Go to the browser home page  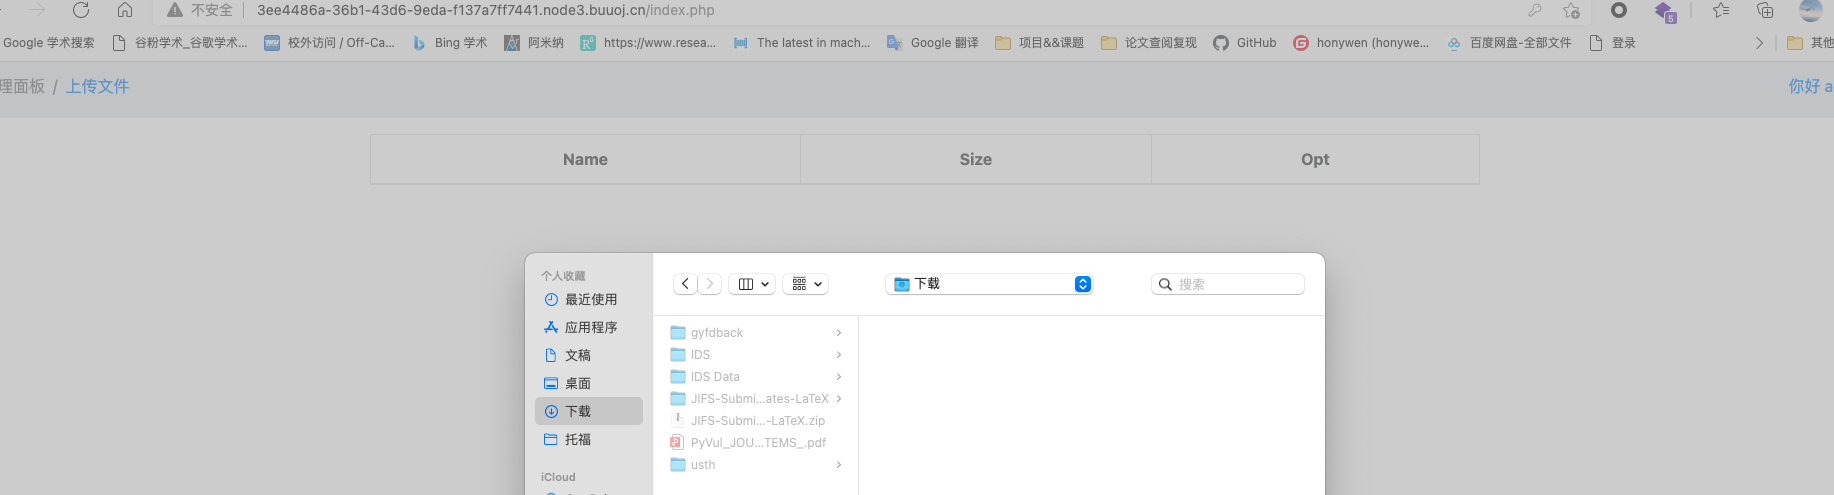point(125,10)
